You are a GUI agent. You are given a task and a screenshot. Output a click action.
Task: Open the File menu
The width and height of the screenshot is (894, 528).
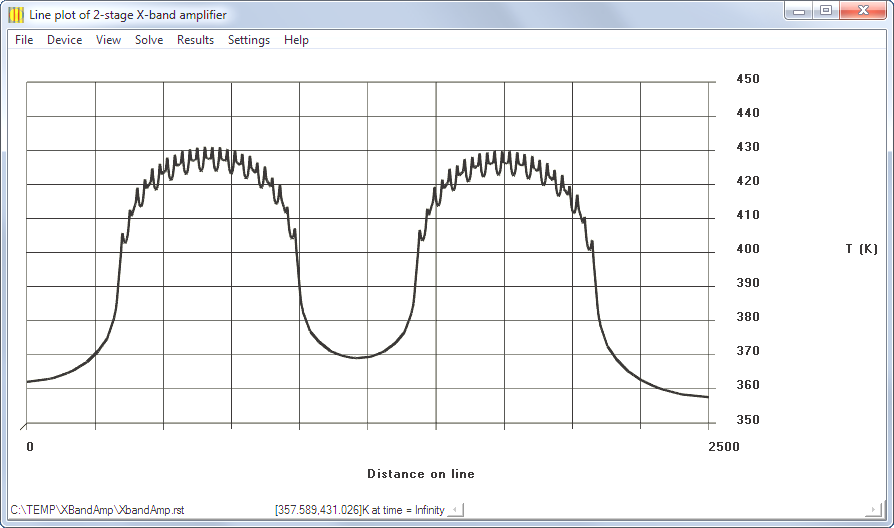click(x=24, y=40)
